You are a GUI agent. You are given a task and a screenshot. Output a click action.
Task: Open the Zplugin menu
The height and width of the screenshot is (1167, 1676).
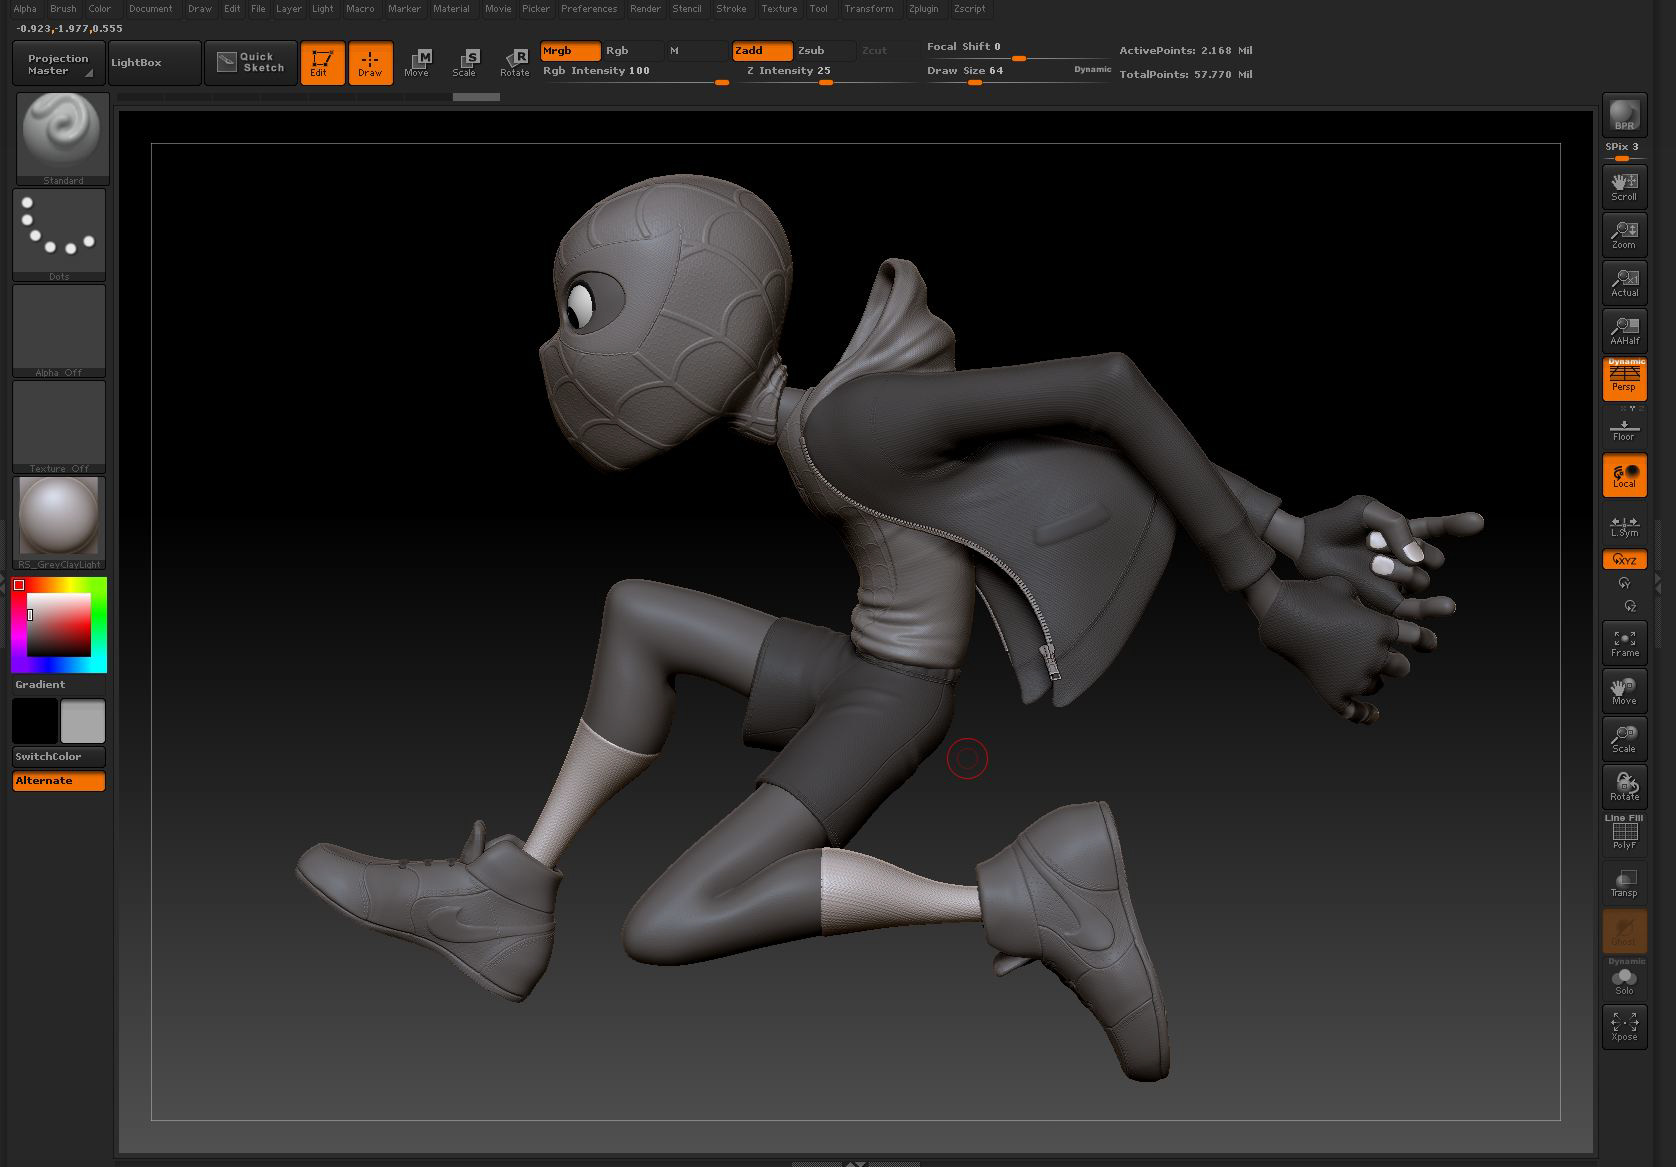[x=923, y=9]
